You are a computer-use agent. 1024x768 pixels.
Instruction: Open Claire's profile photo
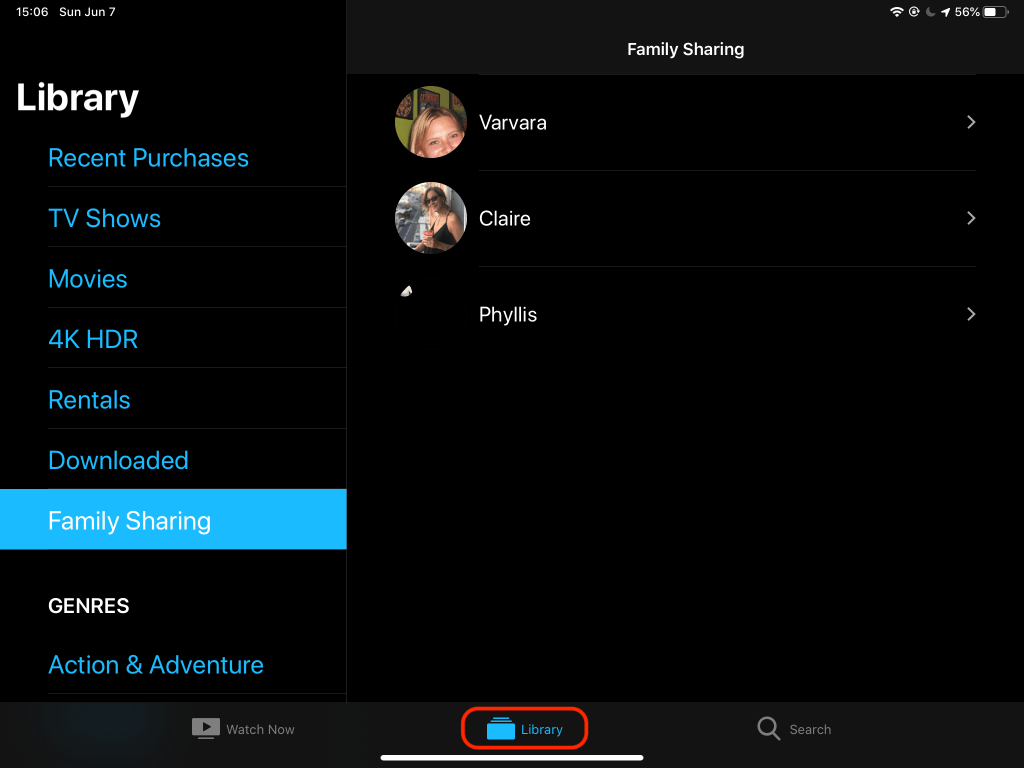click(431, 218)
